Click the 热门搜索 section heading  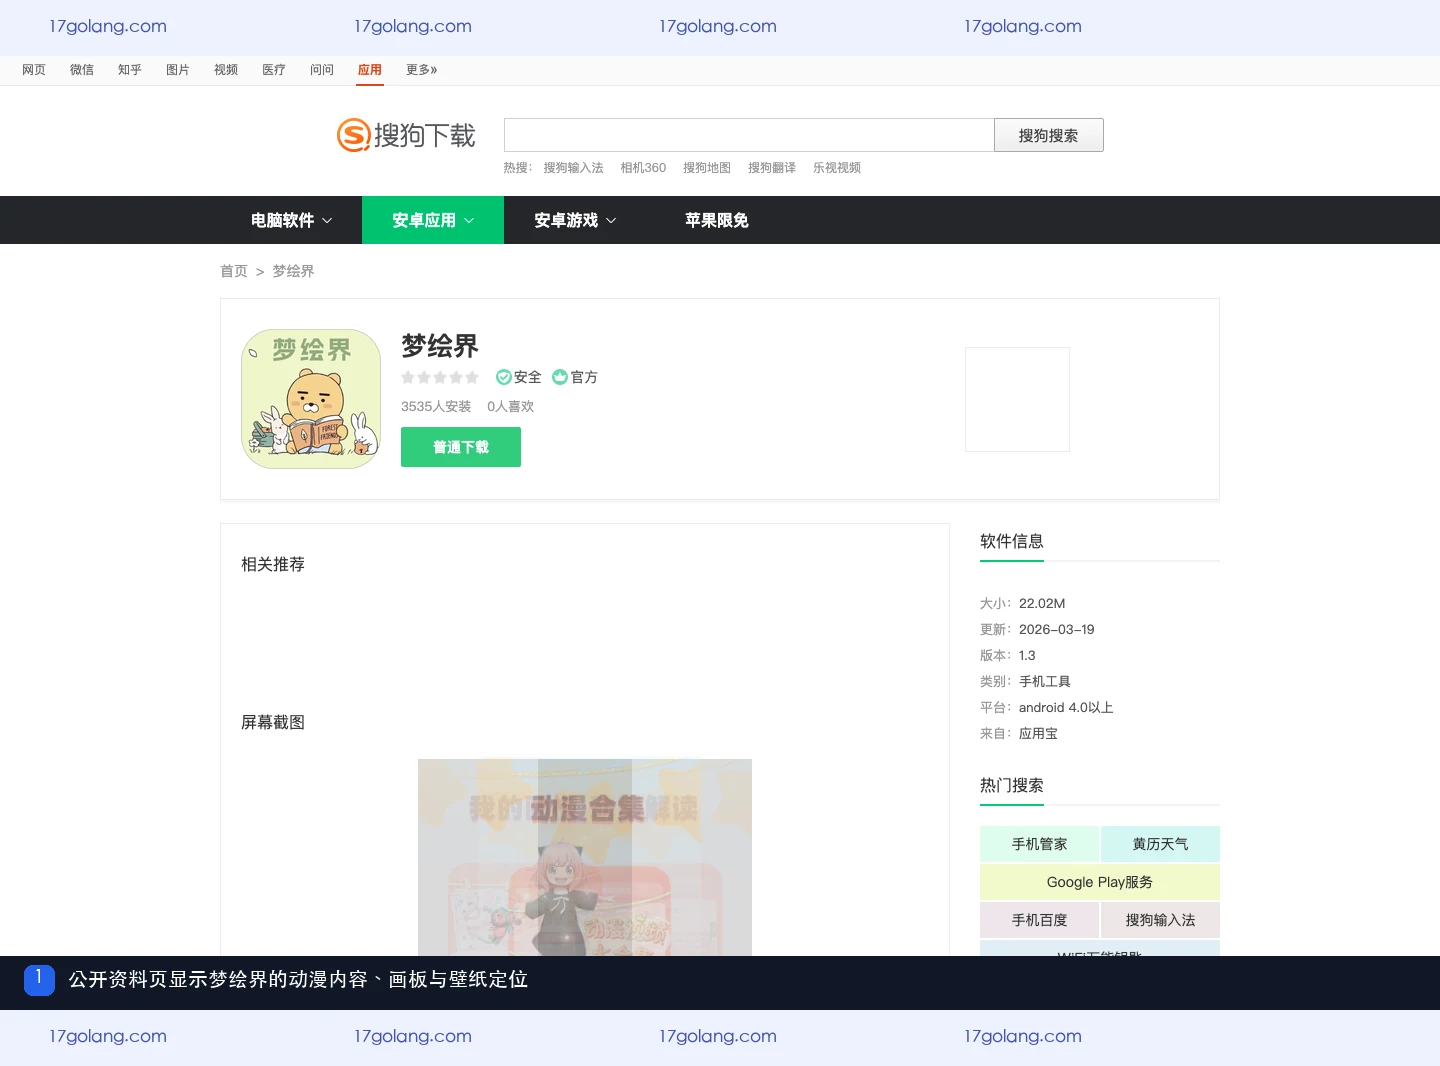(x=1012, y=785)
